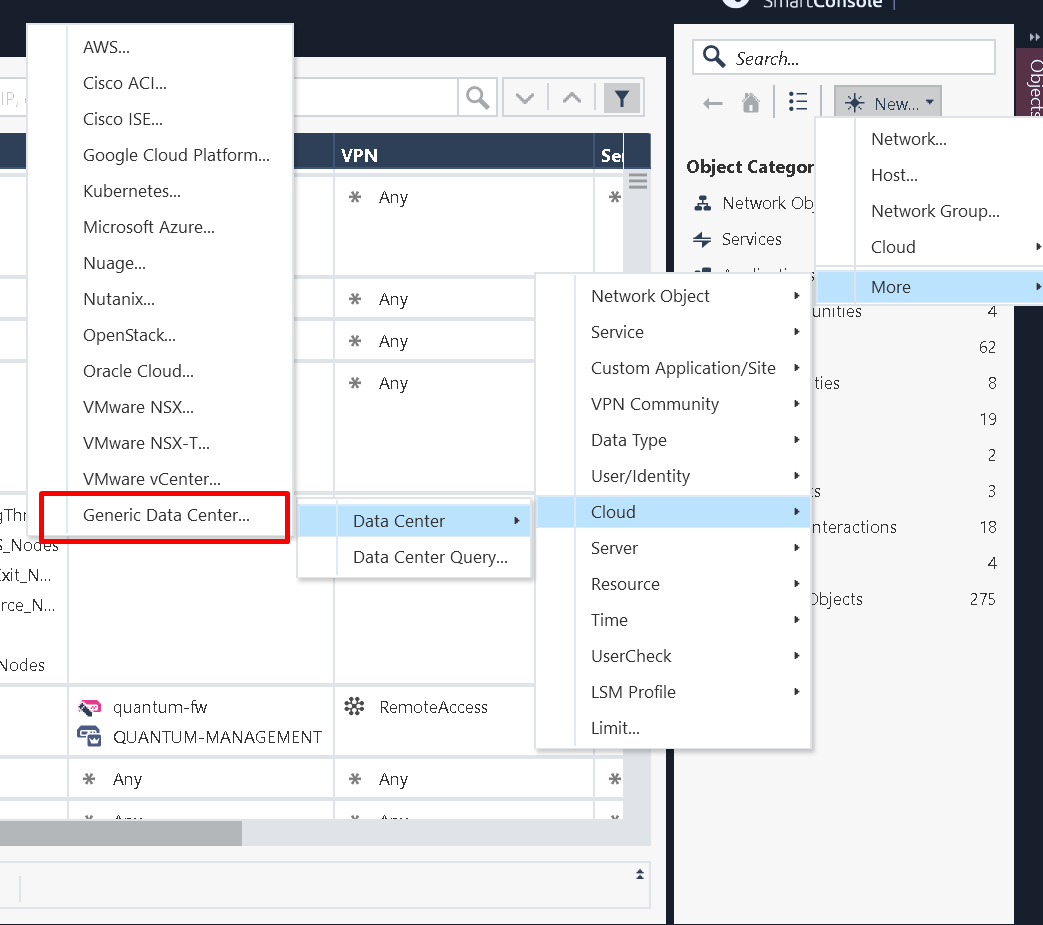Choose Host... in New menu
Screen dimensions: 1043x925
(929, 175)
